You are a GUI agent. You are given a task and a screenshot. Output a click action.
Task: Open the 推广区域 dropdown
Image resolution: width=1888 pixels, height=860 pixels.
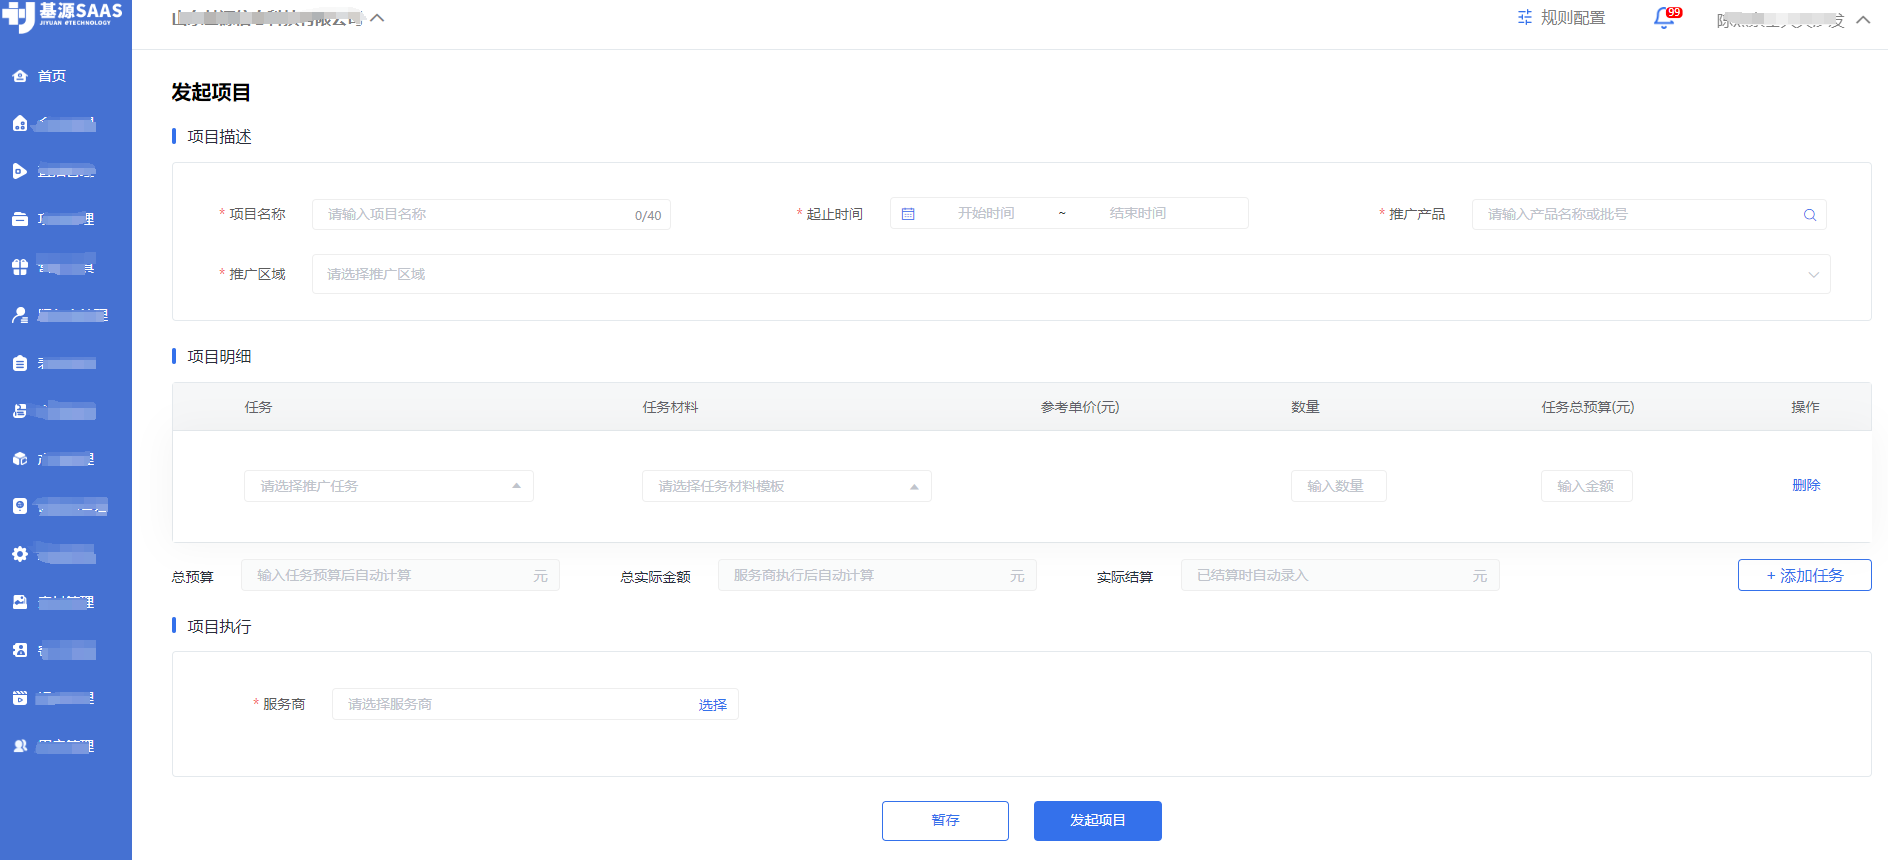pyautogui.click(x=1071, y=274)
